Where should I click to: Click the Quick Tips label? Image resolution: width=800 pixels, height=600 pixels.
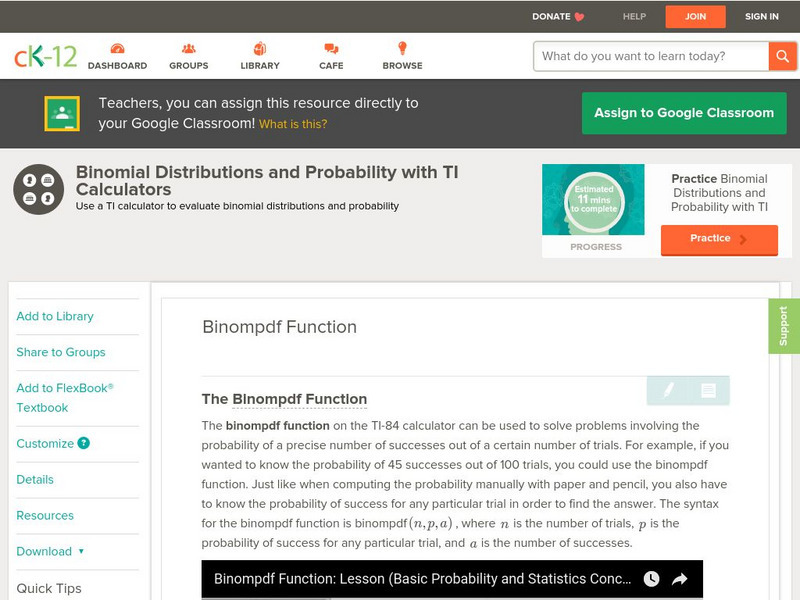click(x=49, y=588)
